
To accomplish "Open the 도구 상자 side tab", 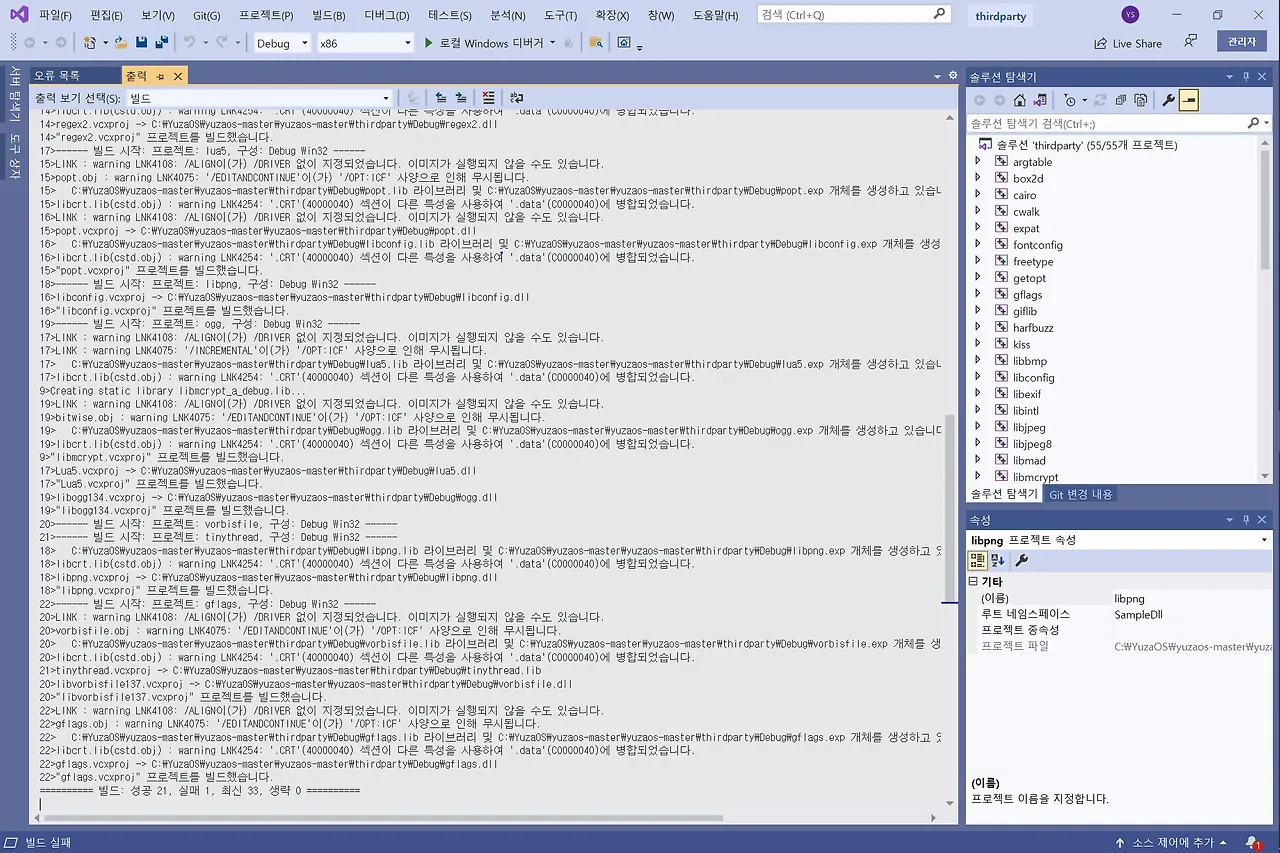I will point(13,156).
